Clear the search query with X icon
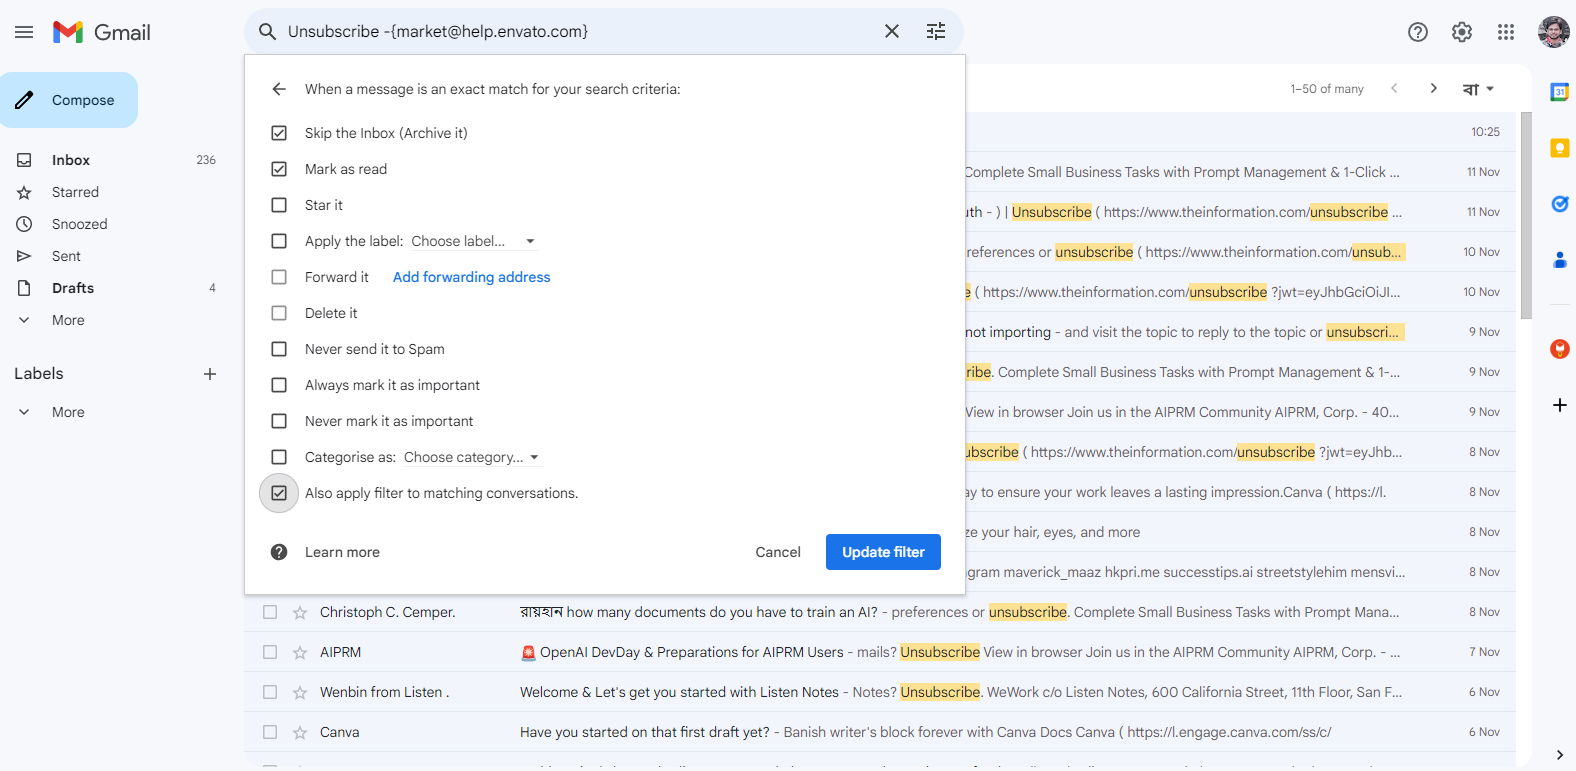1576x771 pixels. [x=892, y=31]
